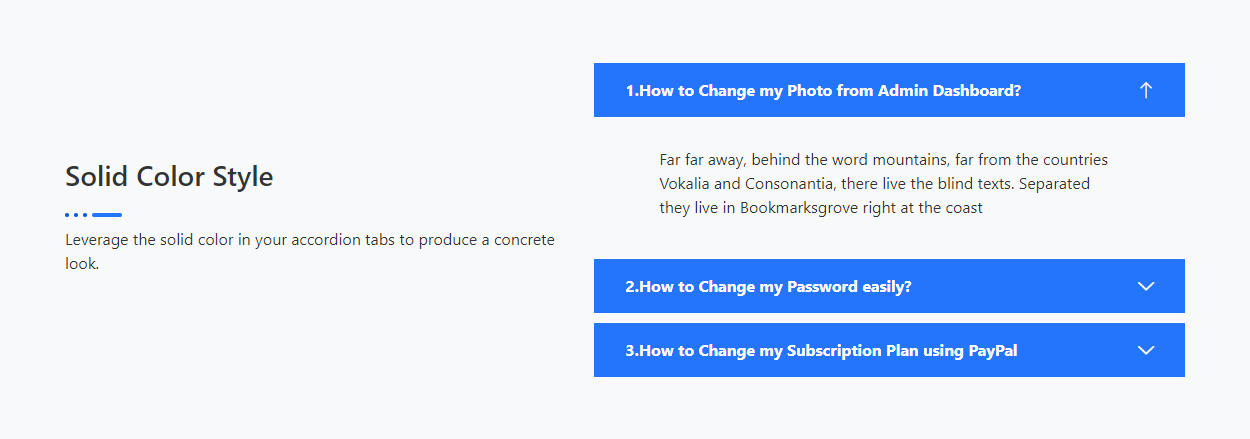Click the final word "look." of the description
Image resolution: width=1250 pixels, height=439 pixels.
pyautogui.click(x=82, y=265)
